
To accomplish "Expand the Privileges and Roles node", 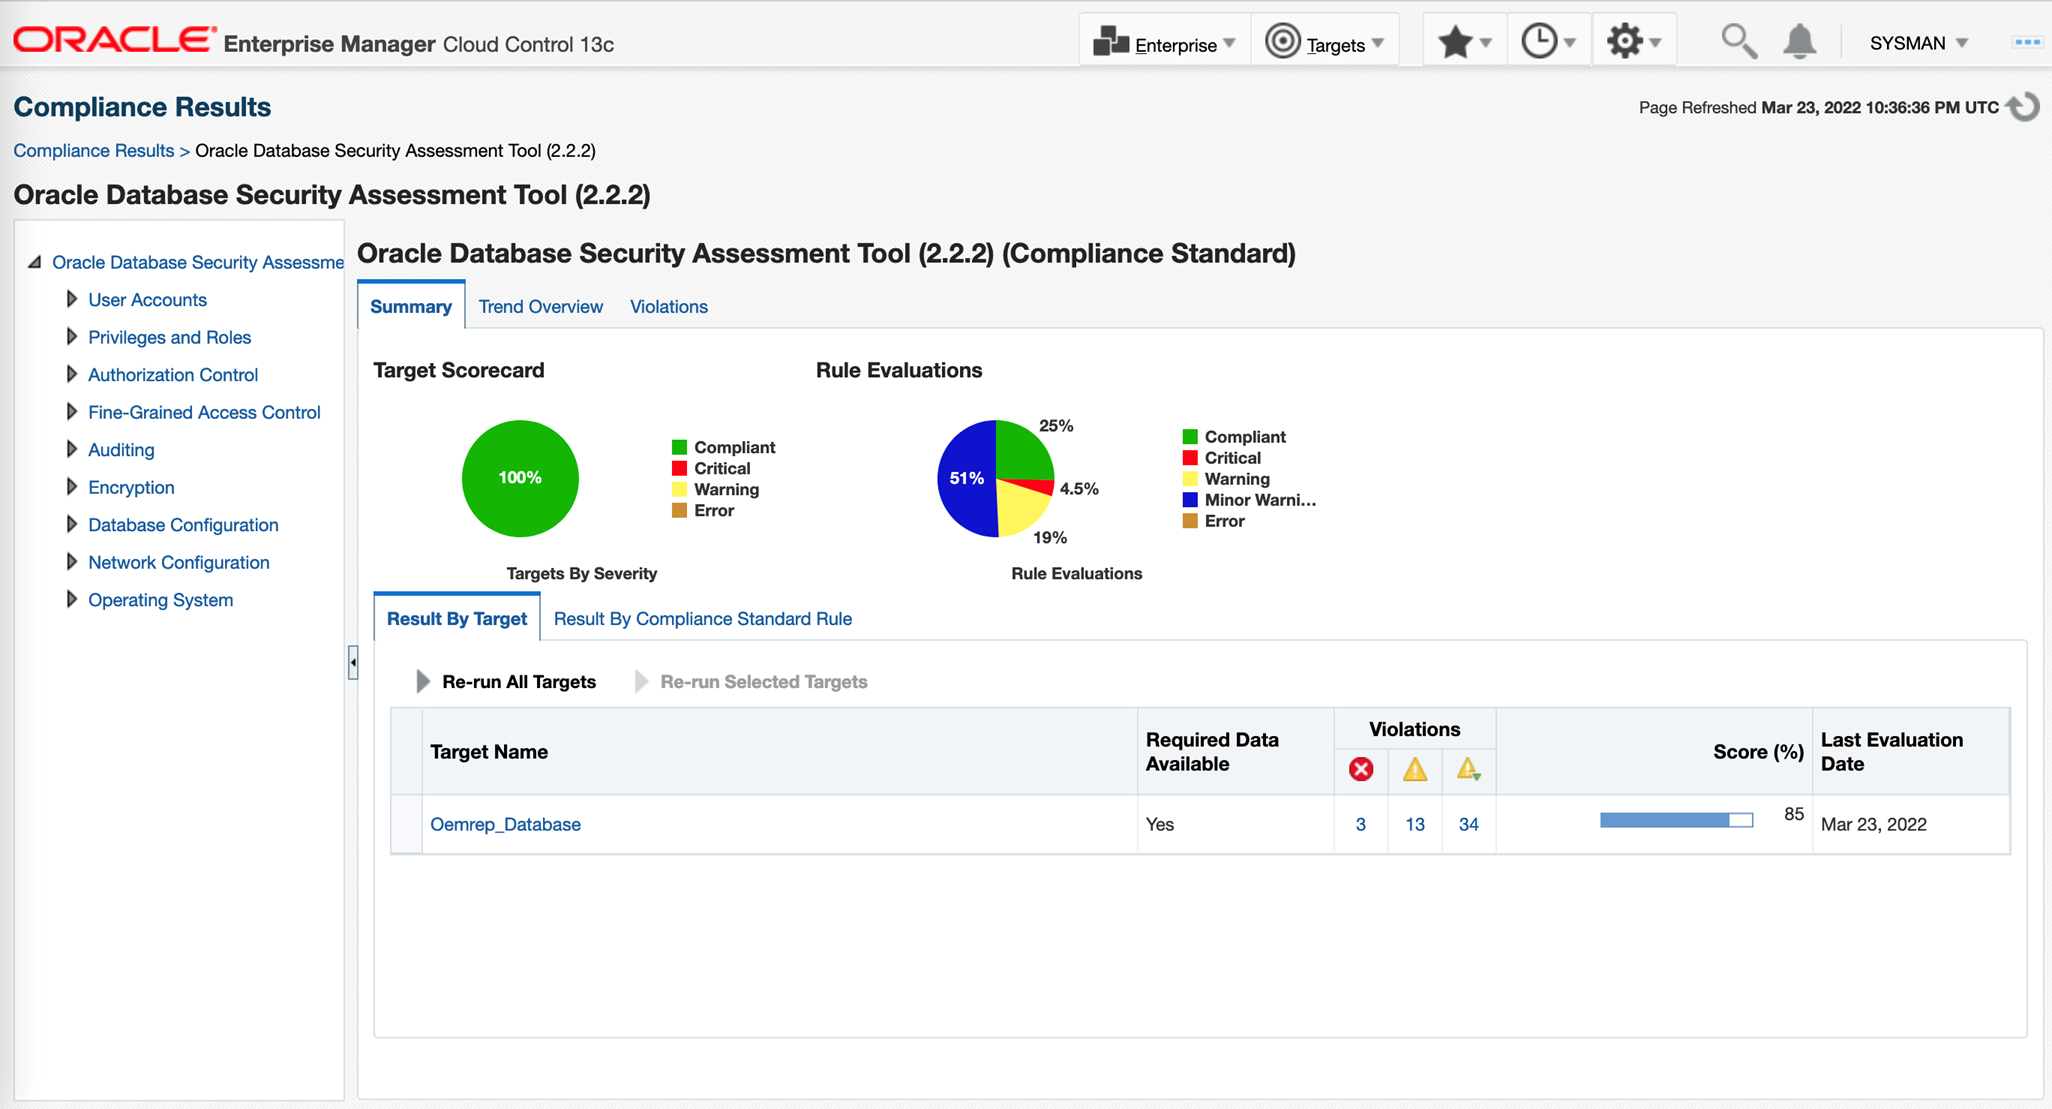I will [72, 337].
